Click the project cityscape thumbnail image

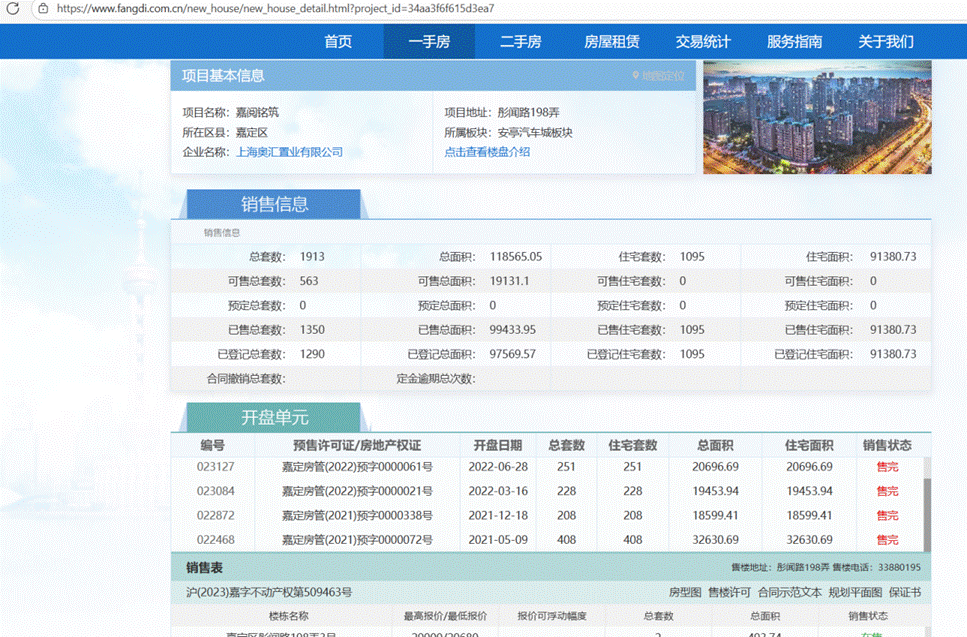pos(817,117)
